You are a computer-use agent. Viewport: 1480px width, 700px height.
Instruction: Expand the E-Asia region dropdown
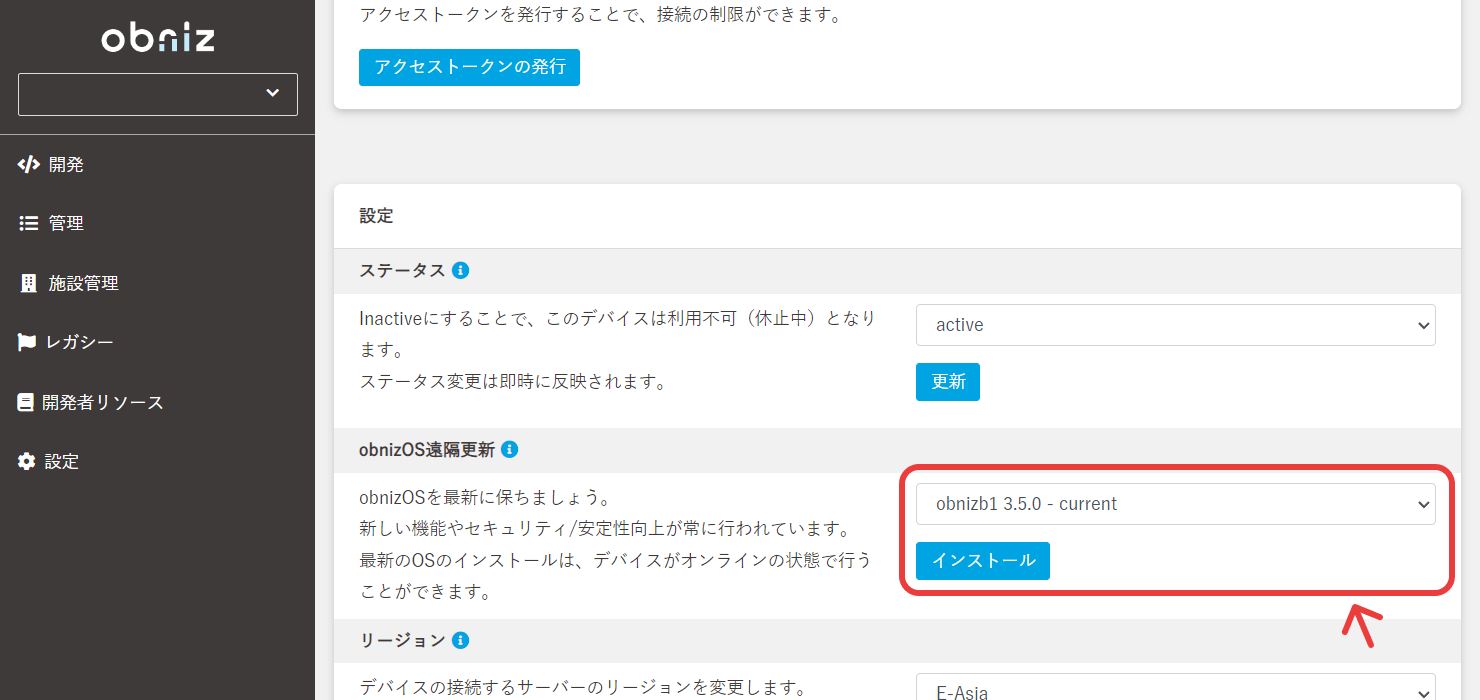point(1175,690)
